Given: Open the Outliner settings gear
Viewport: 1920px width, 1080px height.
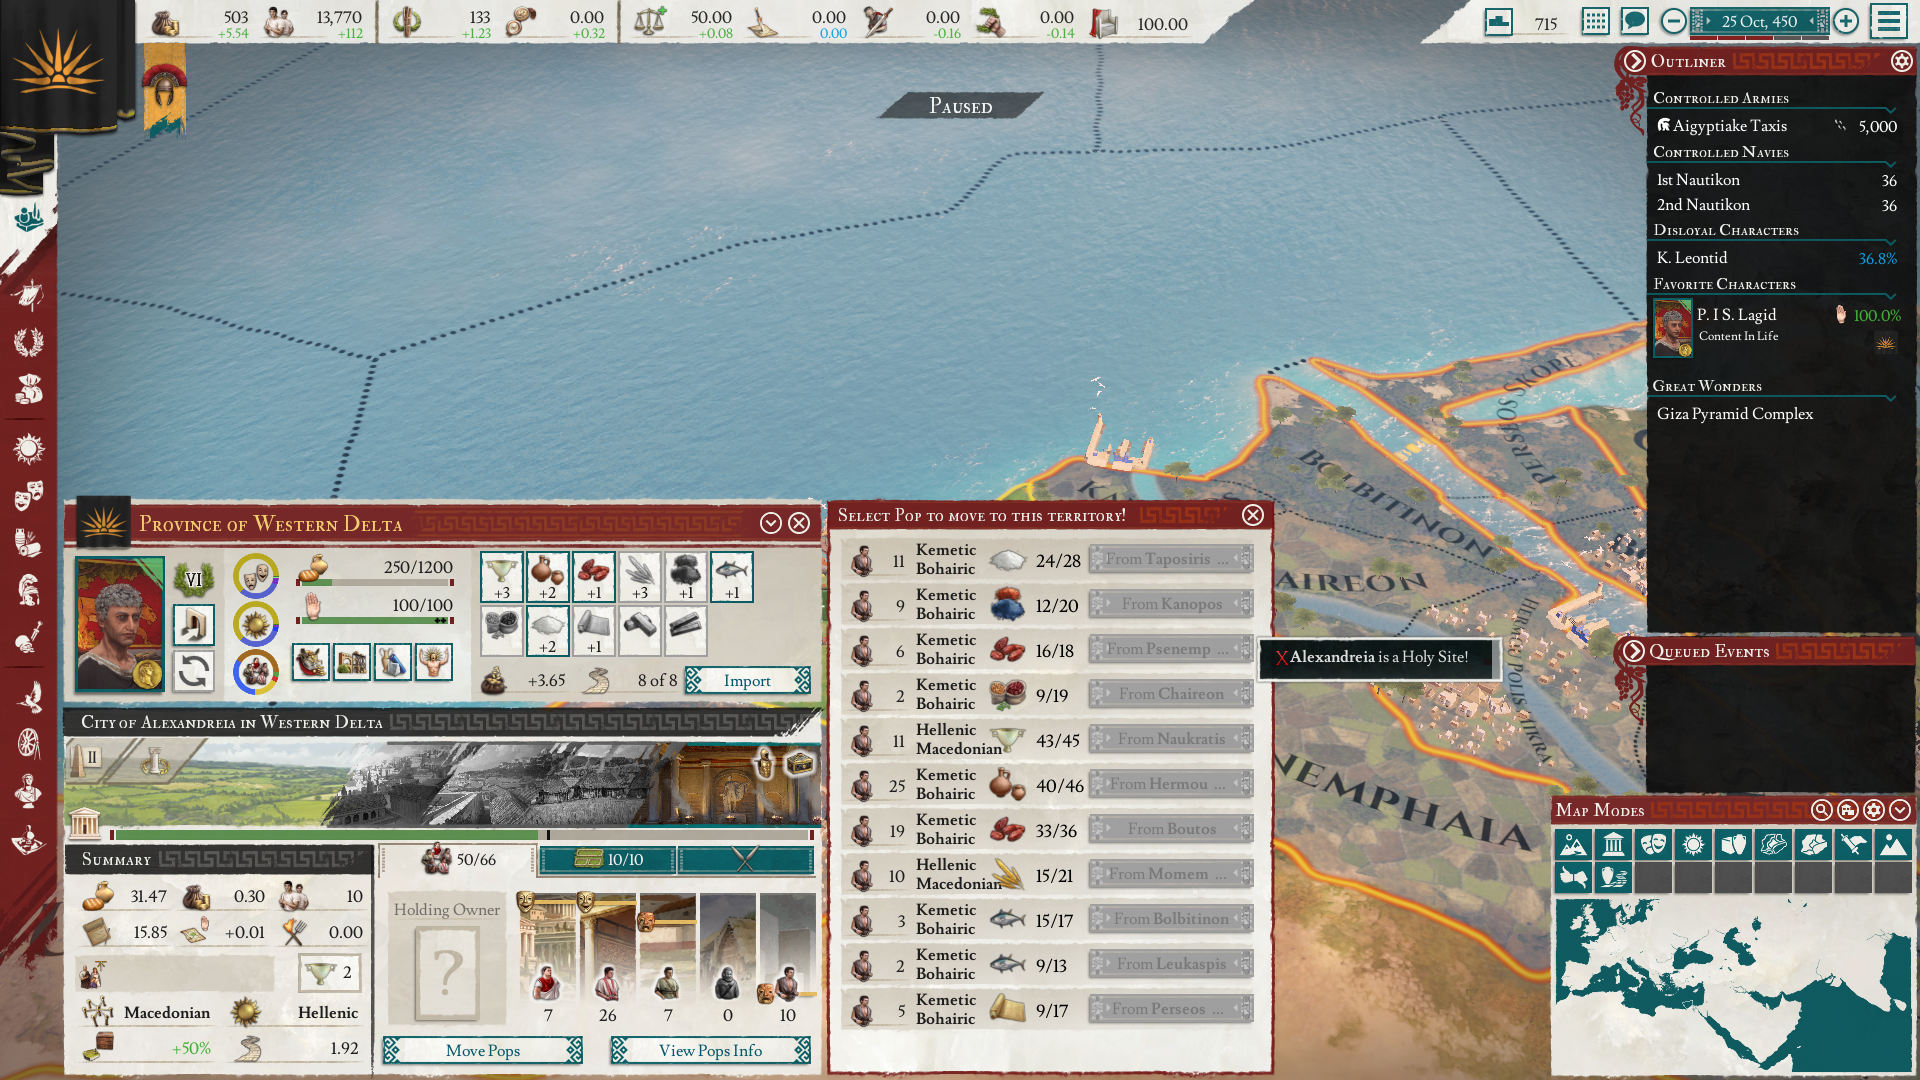Looking at the screenshot, I should point(1901,61).
